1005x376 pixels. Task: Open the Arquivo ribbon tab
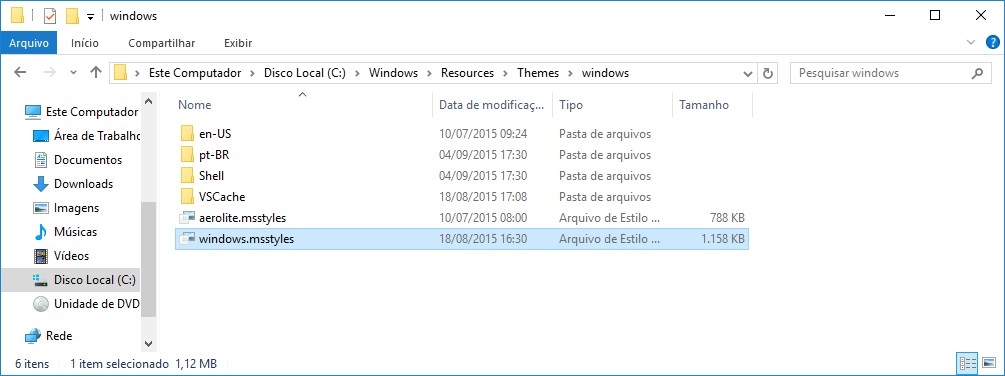pos(29,43)
